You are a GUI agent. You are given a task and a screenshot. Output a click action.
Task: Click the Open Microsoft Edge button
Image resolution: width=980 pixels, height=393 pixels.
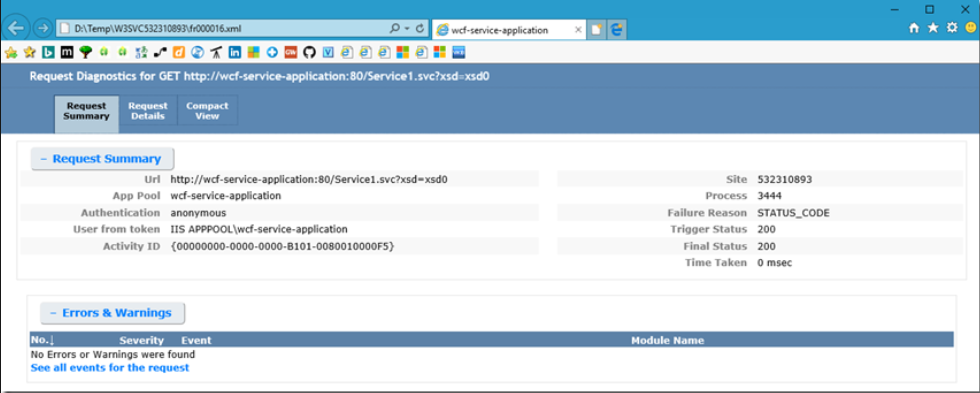(616, 29)
